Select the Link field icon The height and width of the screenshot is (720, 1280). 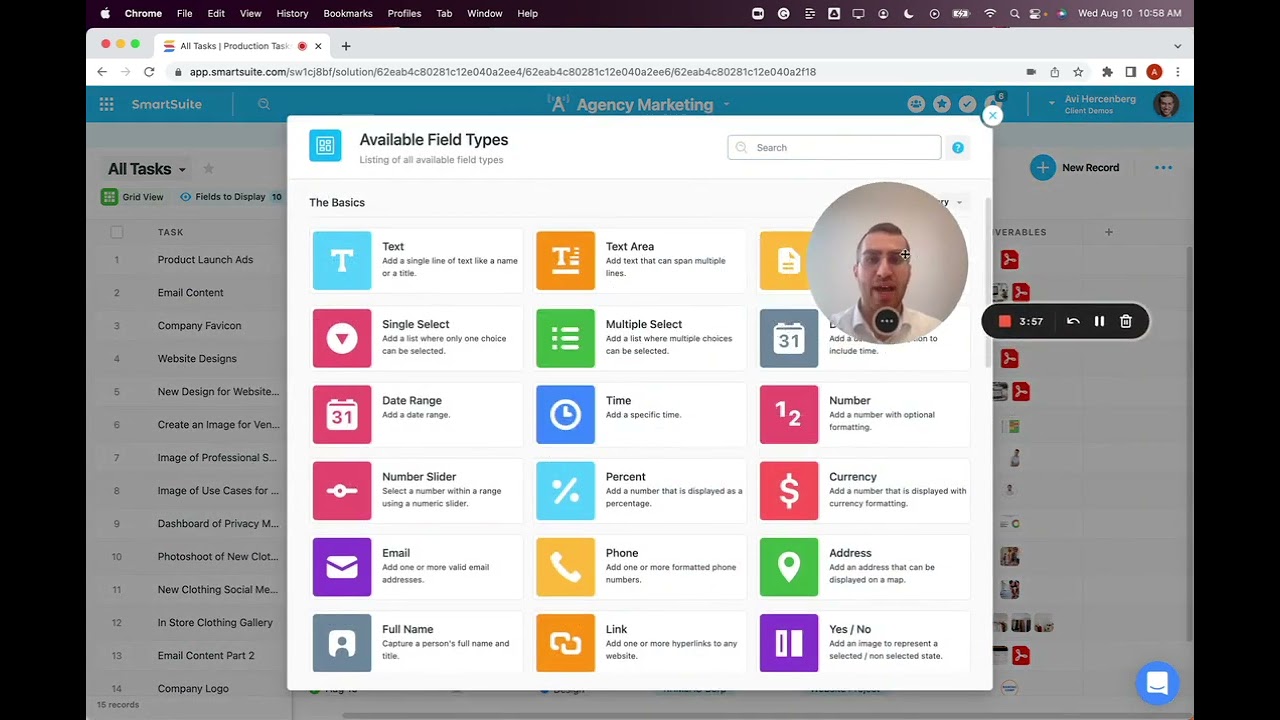565,643
